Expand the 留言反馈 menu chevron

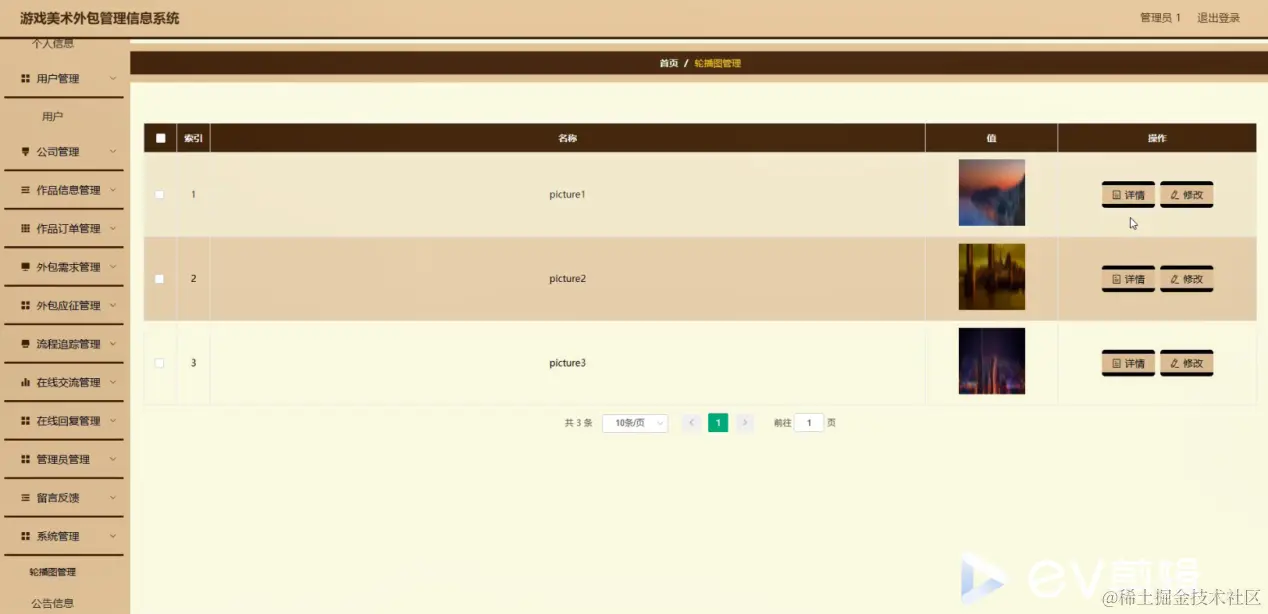tap(113, 498)
